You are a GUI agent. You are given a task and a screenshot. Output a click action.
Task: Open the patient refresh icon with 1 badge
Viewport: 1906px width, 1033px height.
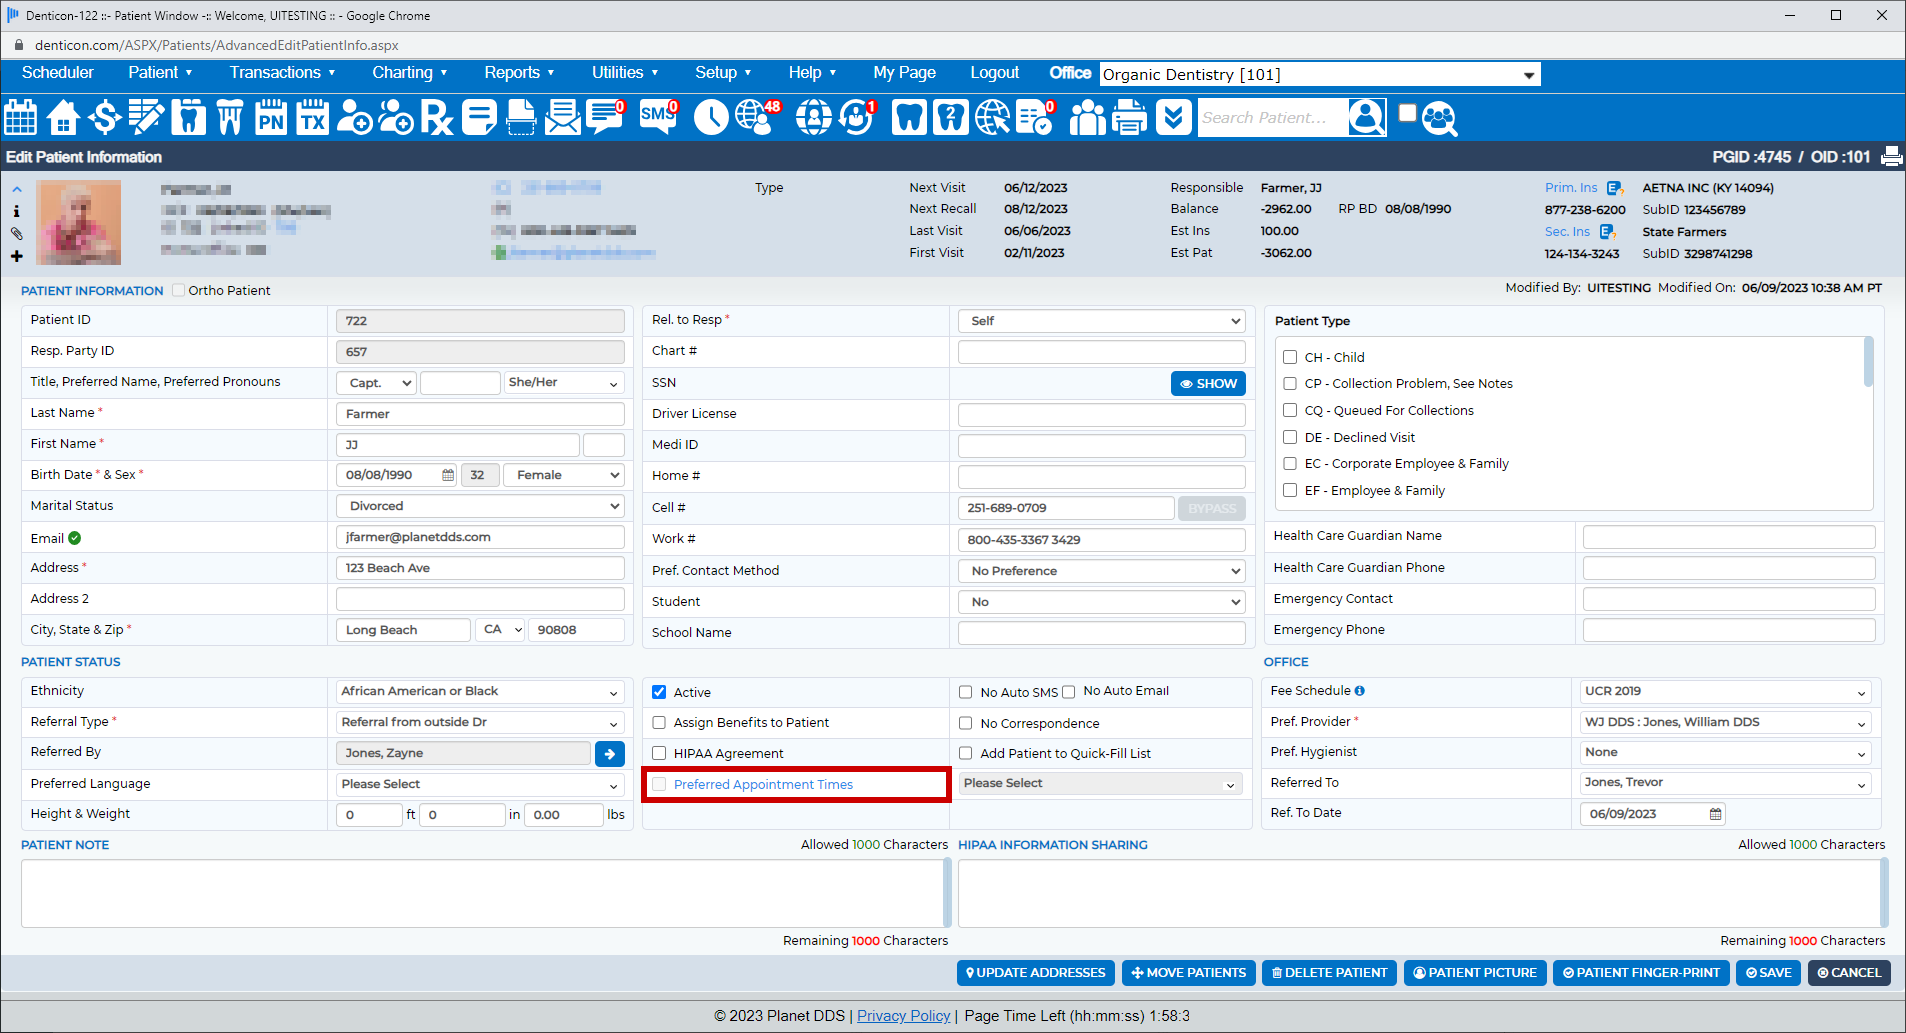point(857,117)
